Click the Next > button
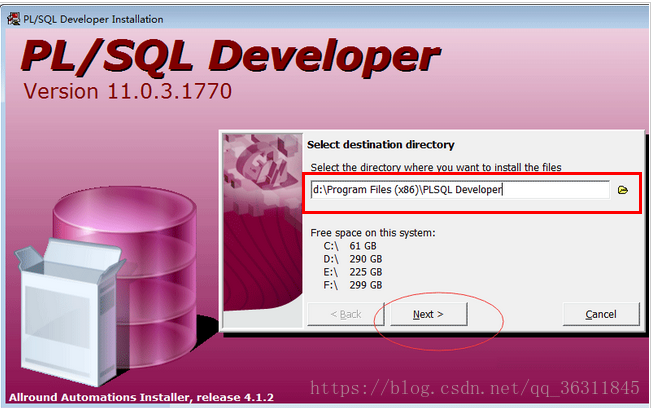This screenshot has height=408, width=651. point(428,314)
